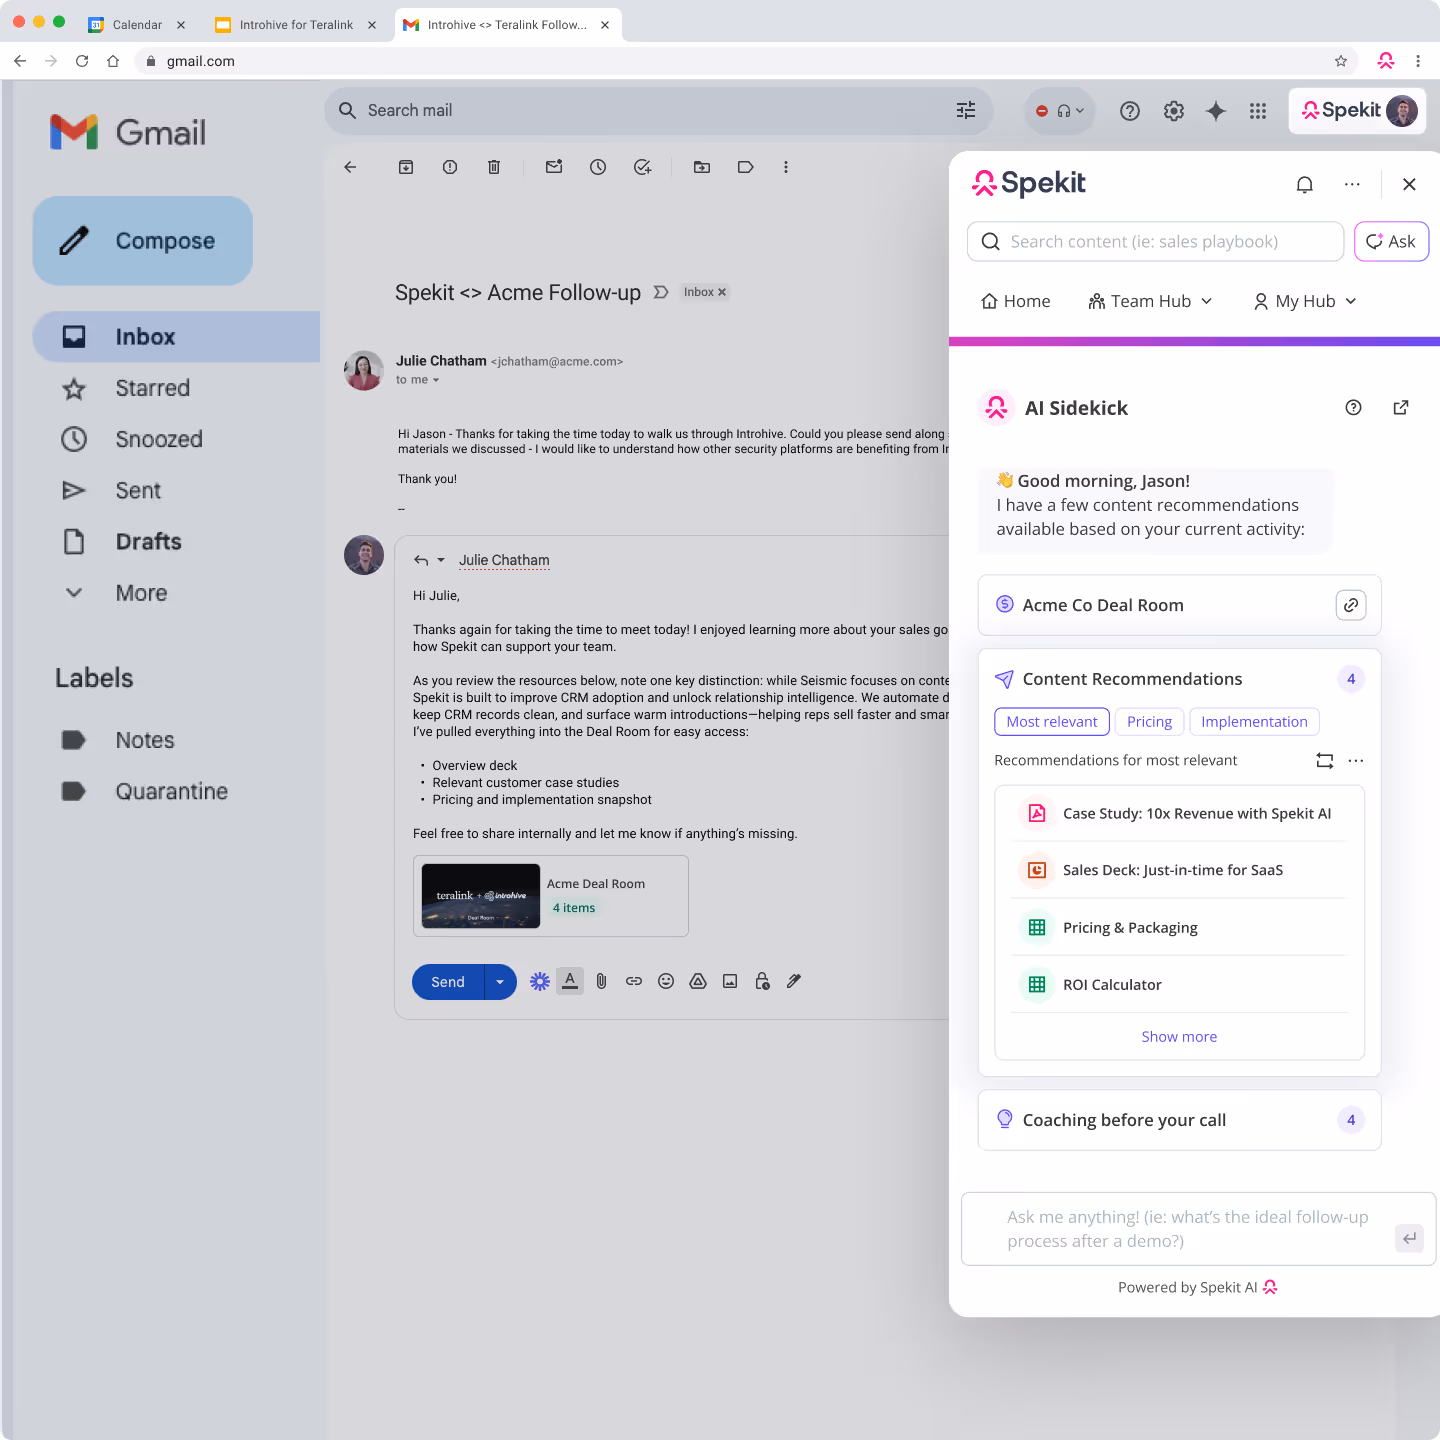This screenshot has width=1440, height=1440.
Task: Click the Compose button
Action: click(x=143, y=241)
